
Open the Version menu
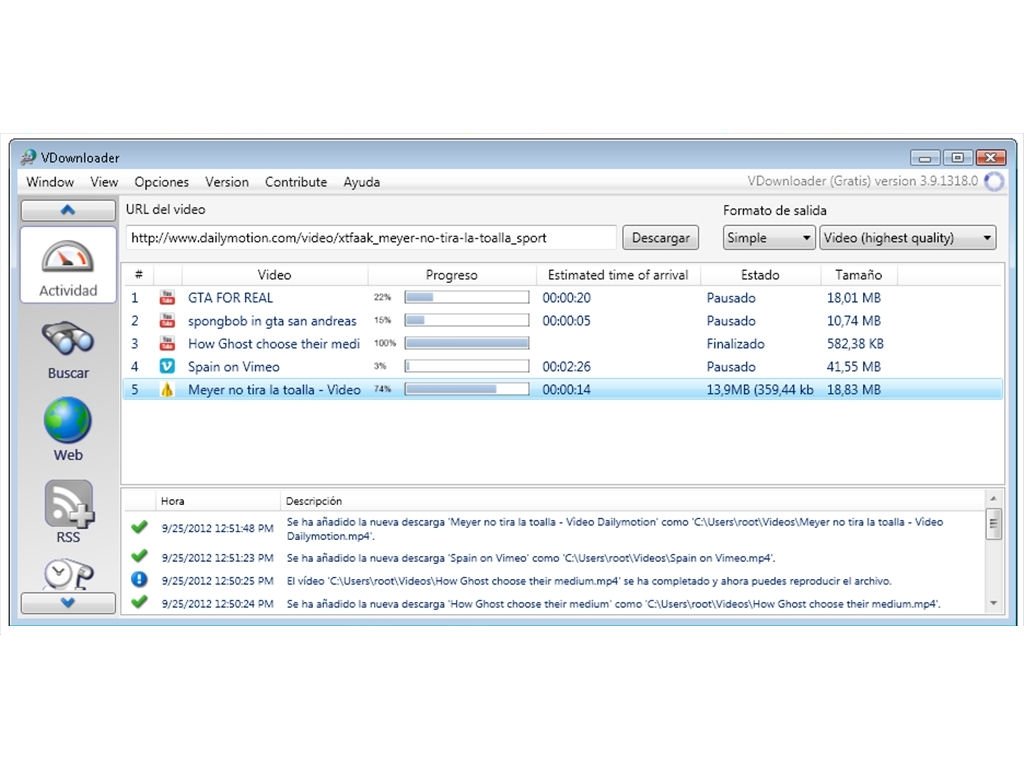[227, 182]
